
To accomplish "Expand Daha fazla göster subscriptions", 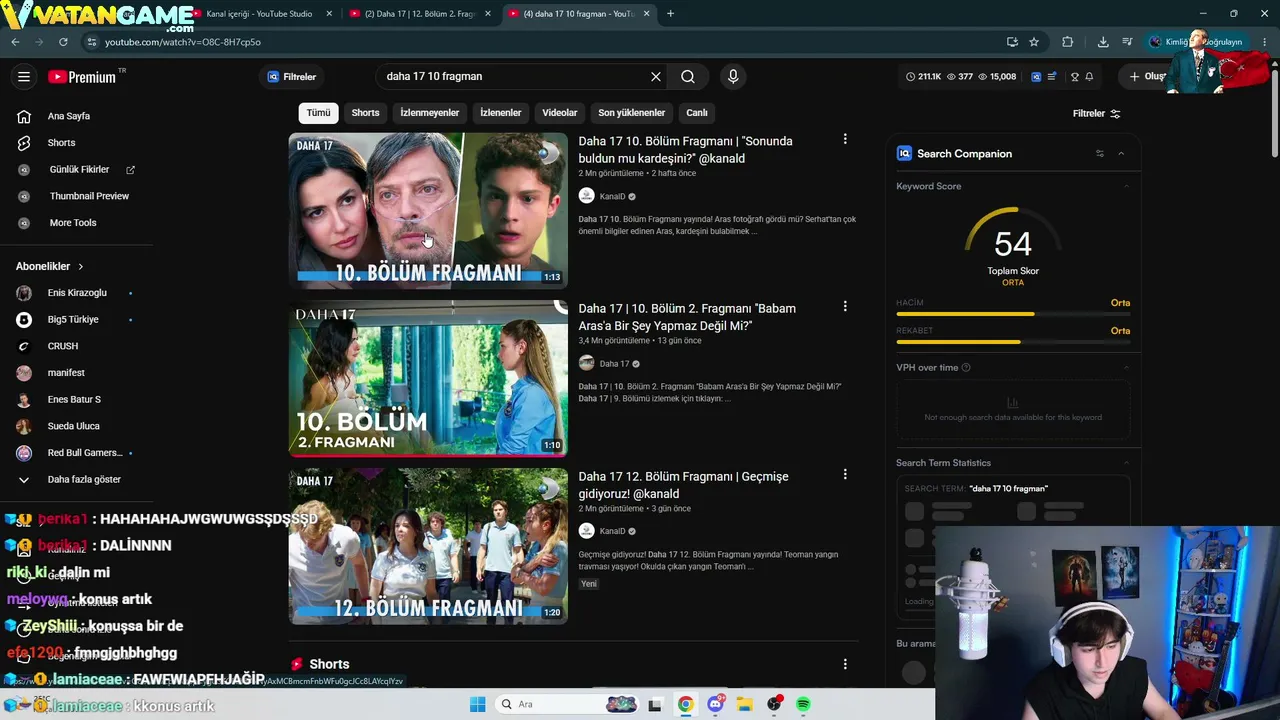I will 84,480.
